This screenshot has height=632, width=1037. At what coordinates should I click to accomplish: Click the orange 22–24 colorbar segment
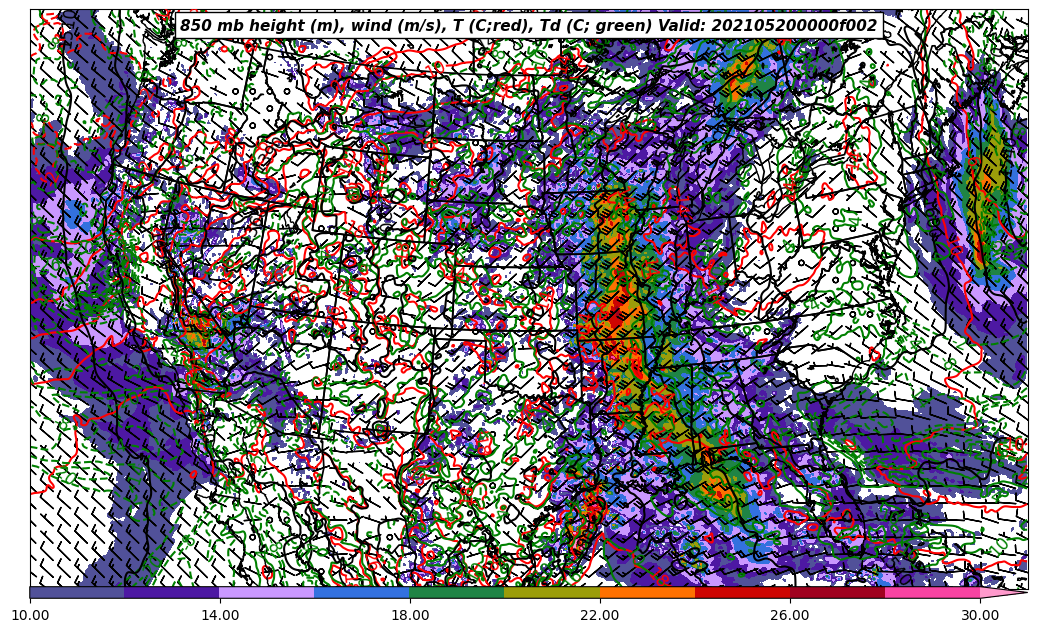(647, 592)
